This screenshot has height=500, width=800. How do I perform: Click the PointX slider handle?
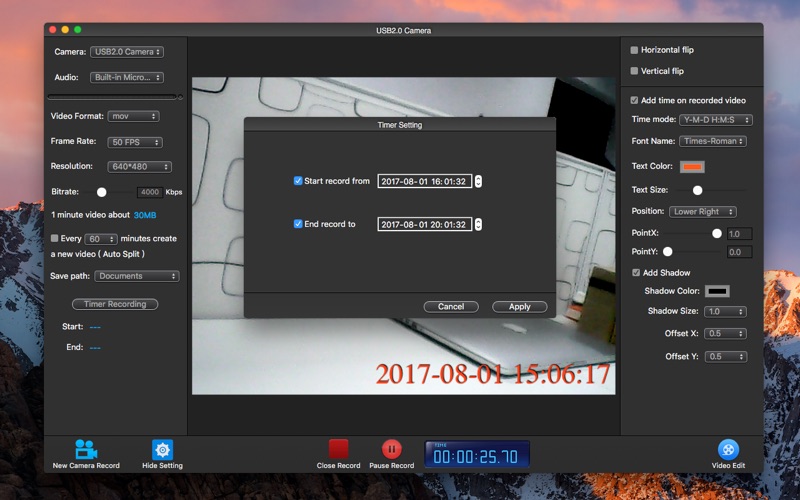pyautogui.click(x=717, y=234)
